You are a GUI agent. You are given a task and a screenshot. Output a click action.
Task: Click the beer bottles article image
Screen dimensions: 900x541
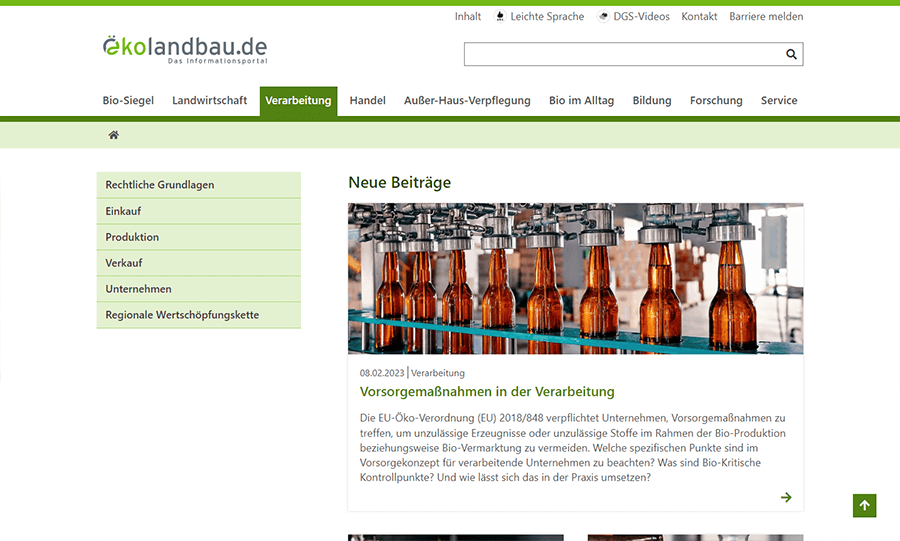click(575, 279)
